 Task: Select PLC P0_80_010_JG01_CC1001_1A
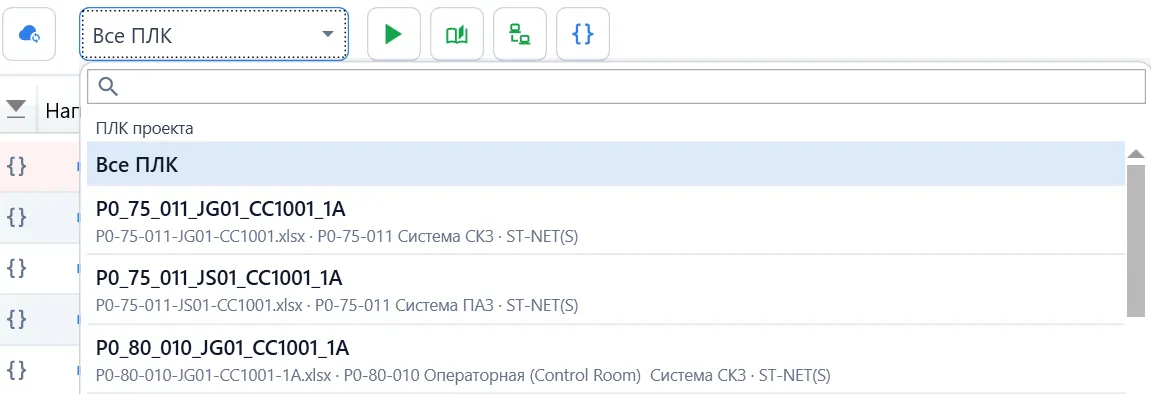tap(606, 359)
